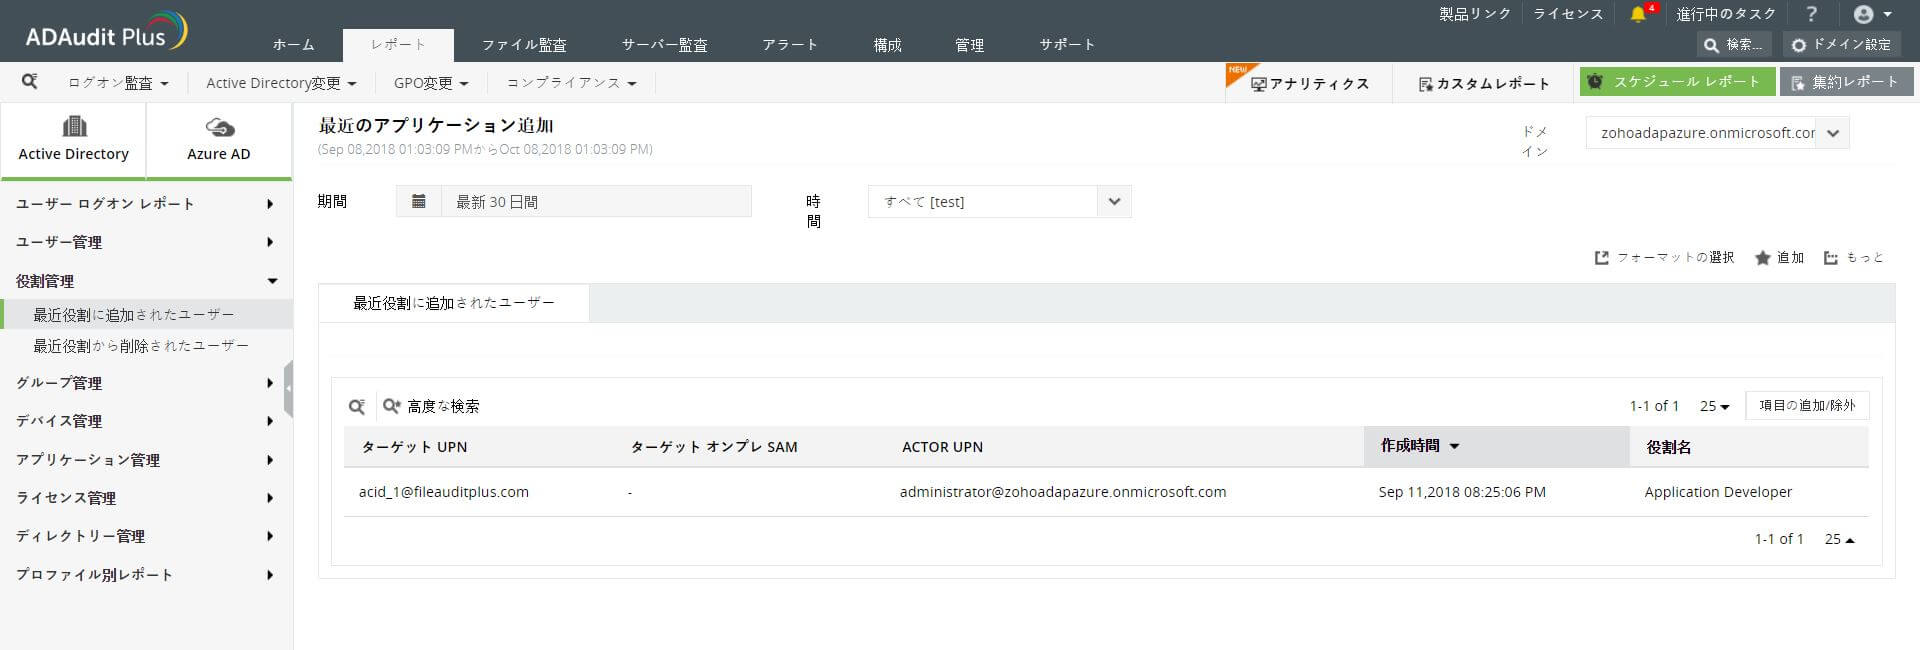Image resolution: width=1920 pixels, height=650 pixels.
Task: Open advanced search (高度な検索)
Action: pyautogui.click(x=431, y=406)
